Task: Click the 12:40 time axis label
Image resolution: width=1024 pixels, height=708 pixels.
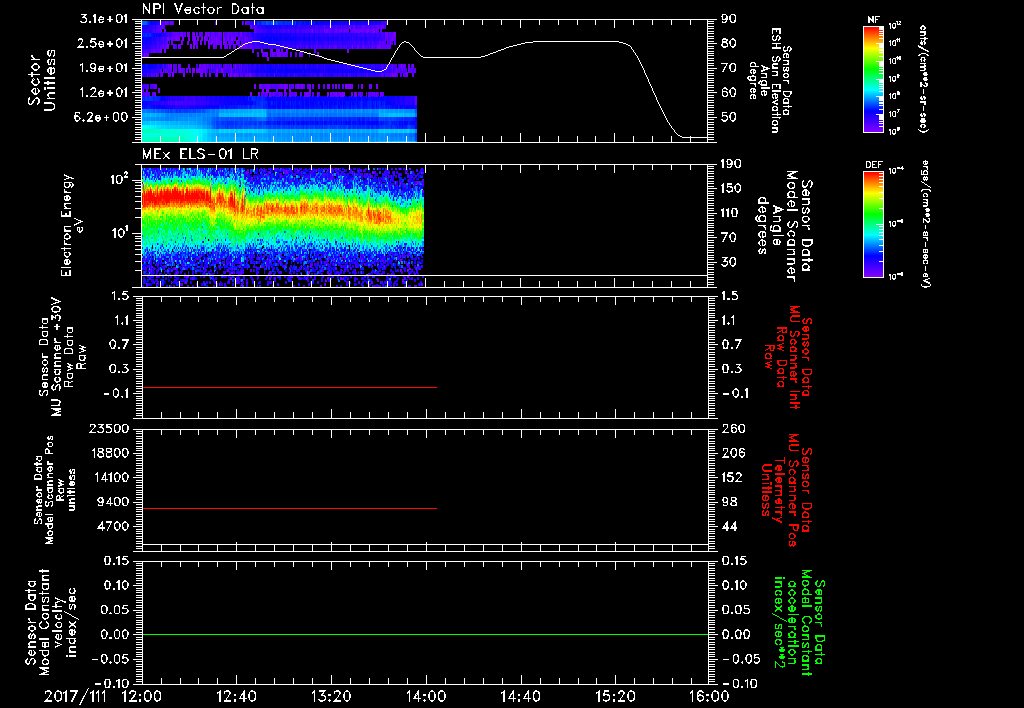Action: click(236, 696)
